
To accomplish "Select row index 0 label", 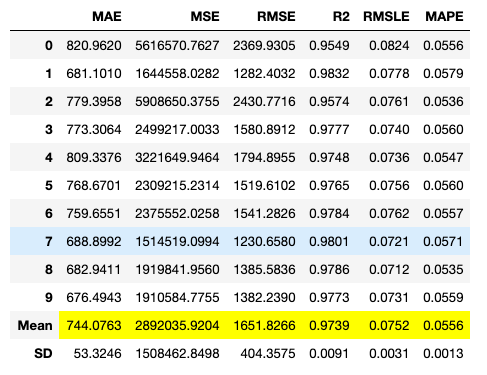I will [49, 45].
